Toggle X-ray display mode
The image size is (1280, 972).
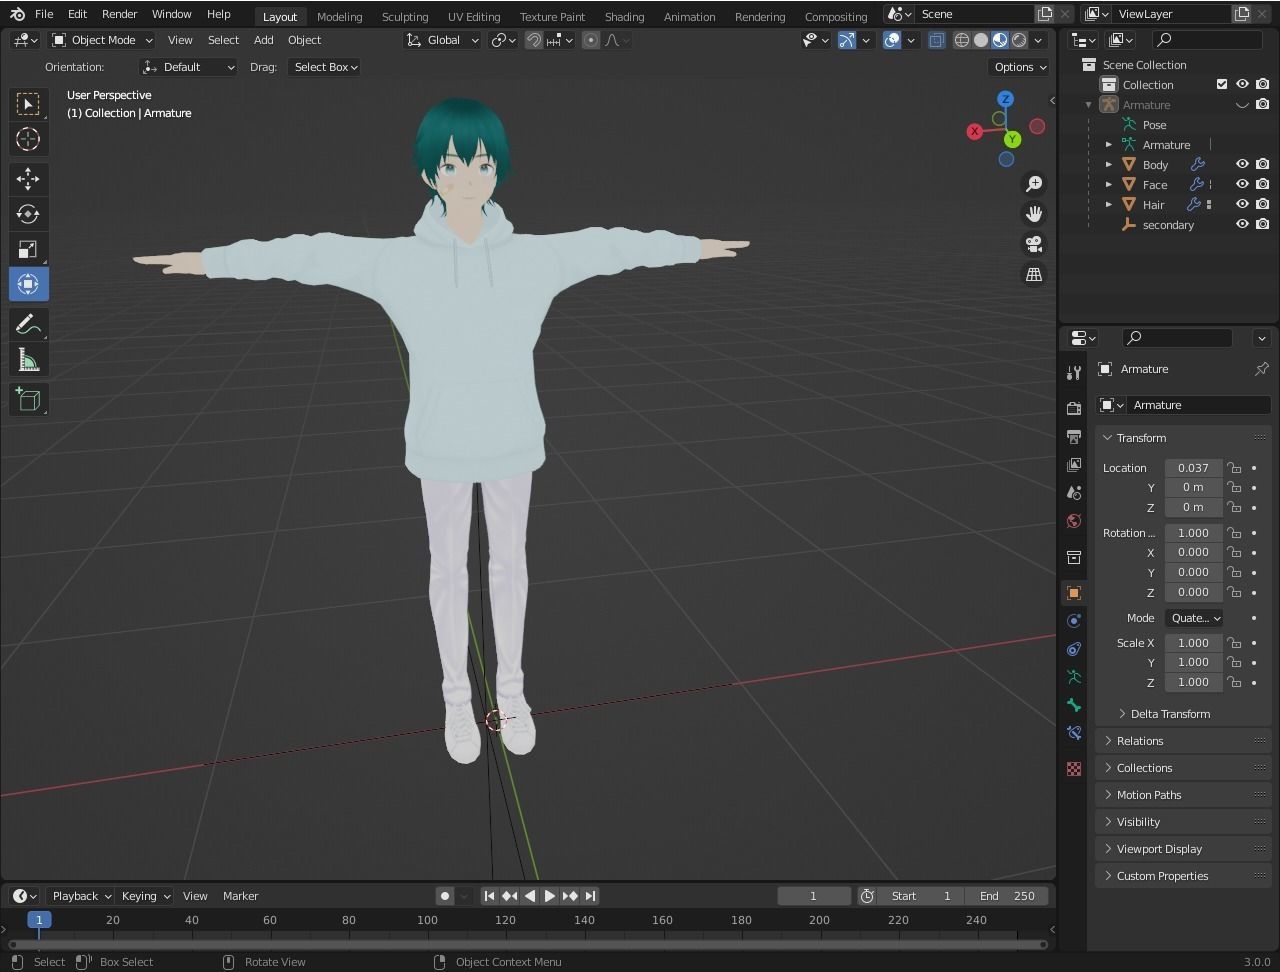pos(936,40)
